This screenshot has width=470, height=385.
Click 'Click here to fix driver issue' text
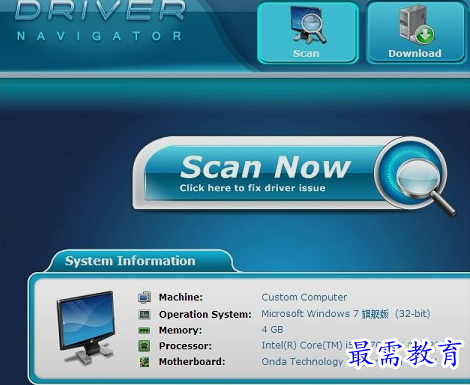point(252,188)
